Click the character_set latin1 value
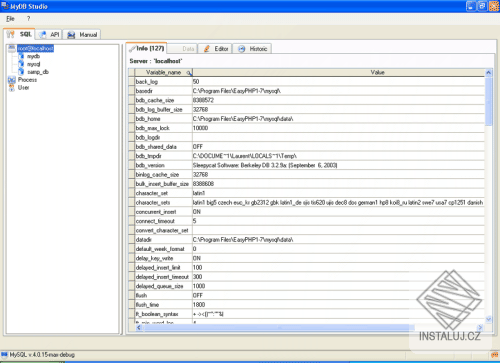The width and height of the screenshot is (500, 363). 199,193
